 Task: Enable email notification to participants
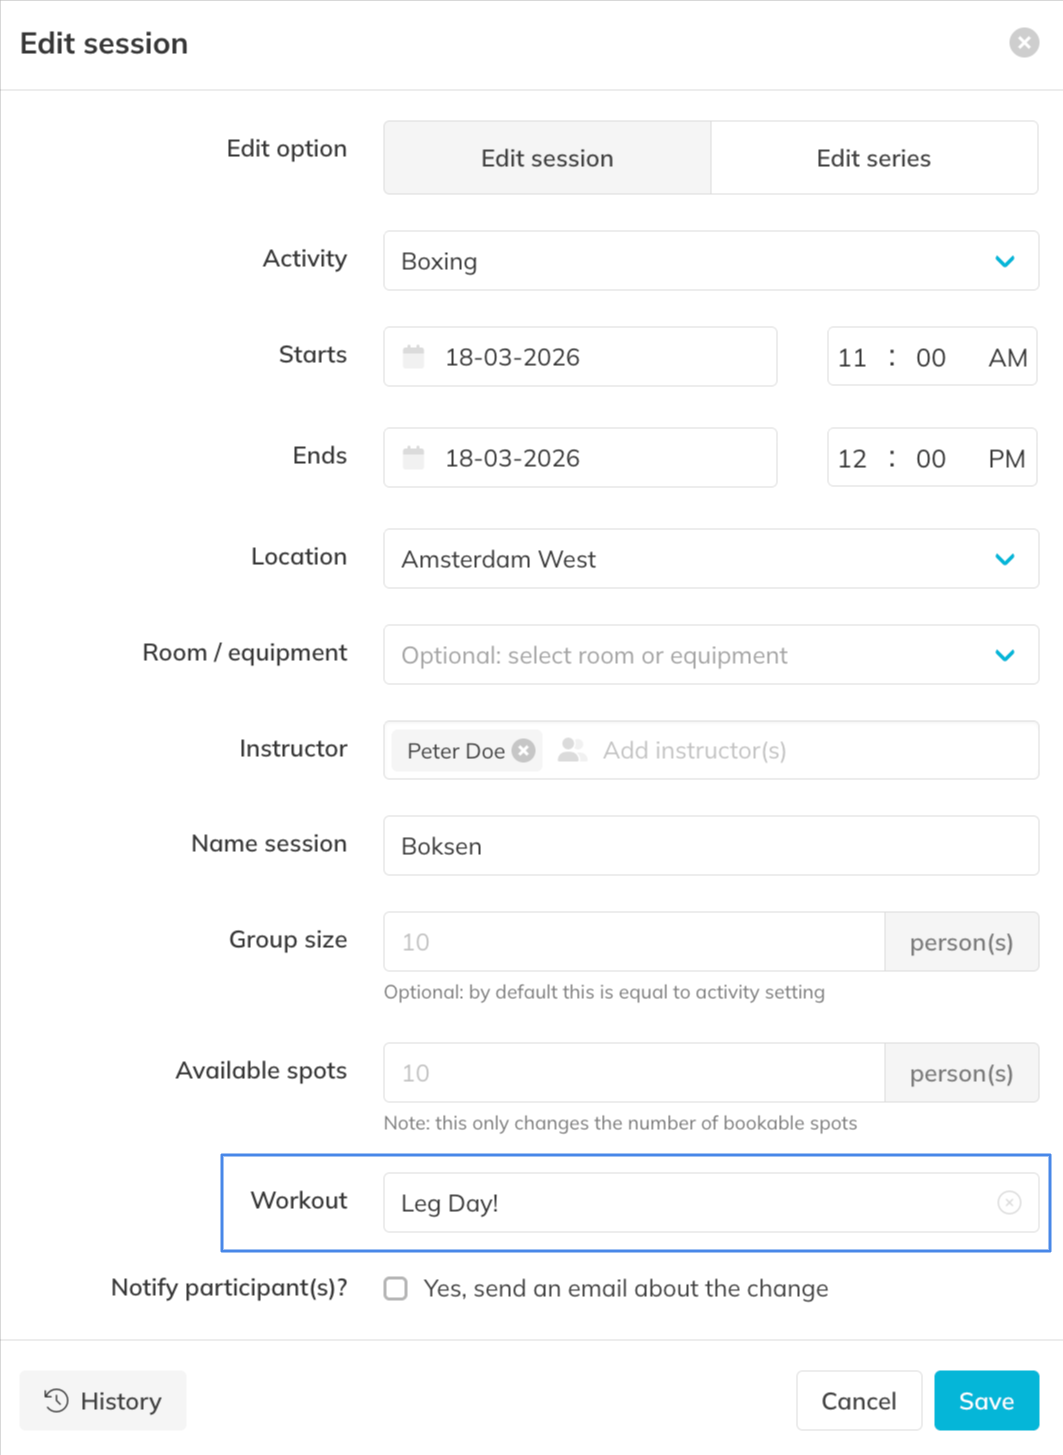click(396, 1288)
